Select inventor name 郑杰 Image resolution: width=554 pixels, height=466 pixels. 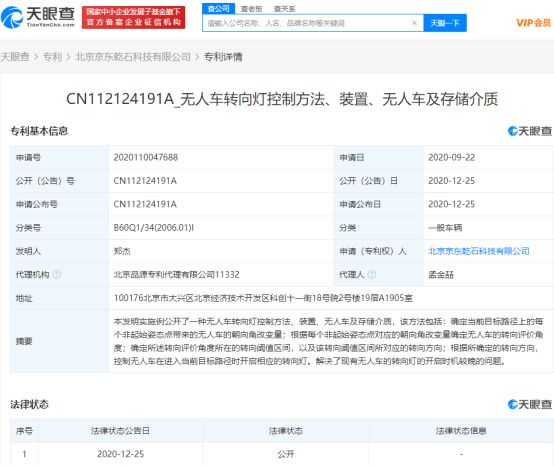tap(122, 251)
